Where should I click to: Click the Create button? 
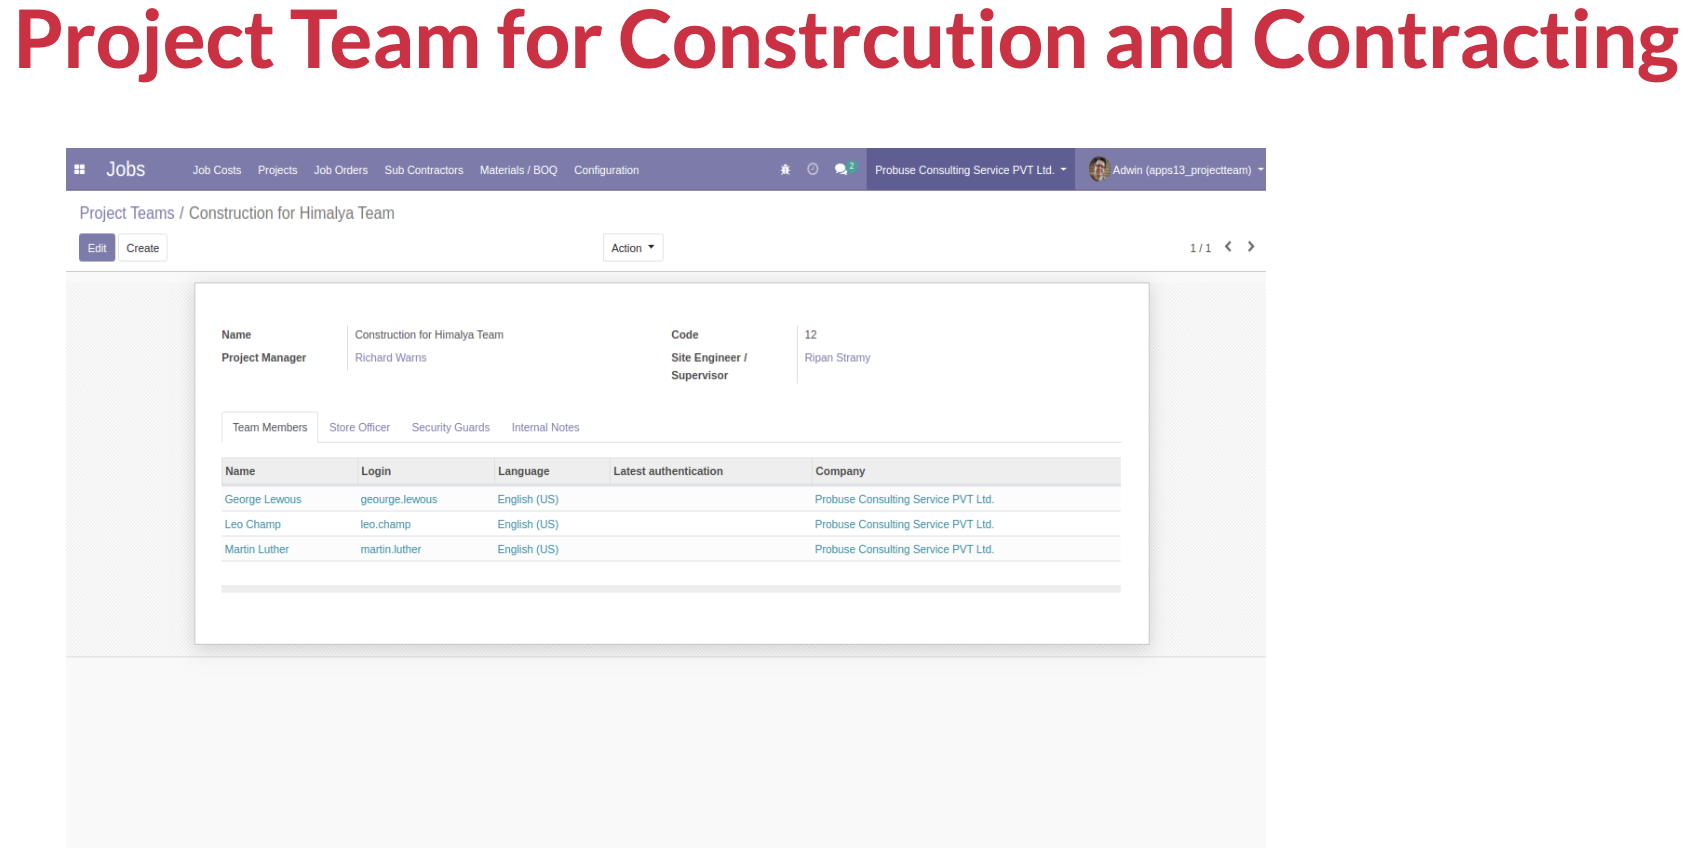pos(143,248)
